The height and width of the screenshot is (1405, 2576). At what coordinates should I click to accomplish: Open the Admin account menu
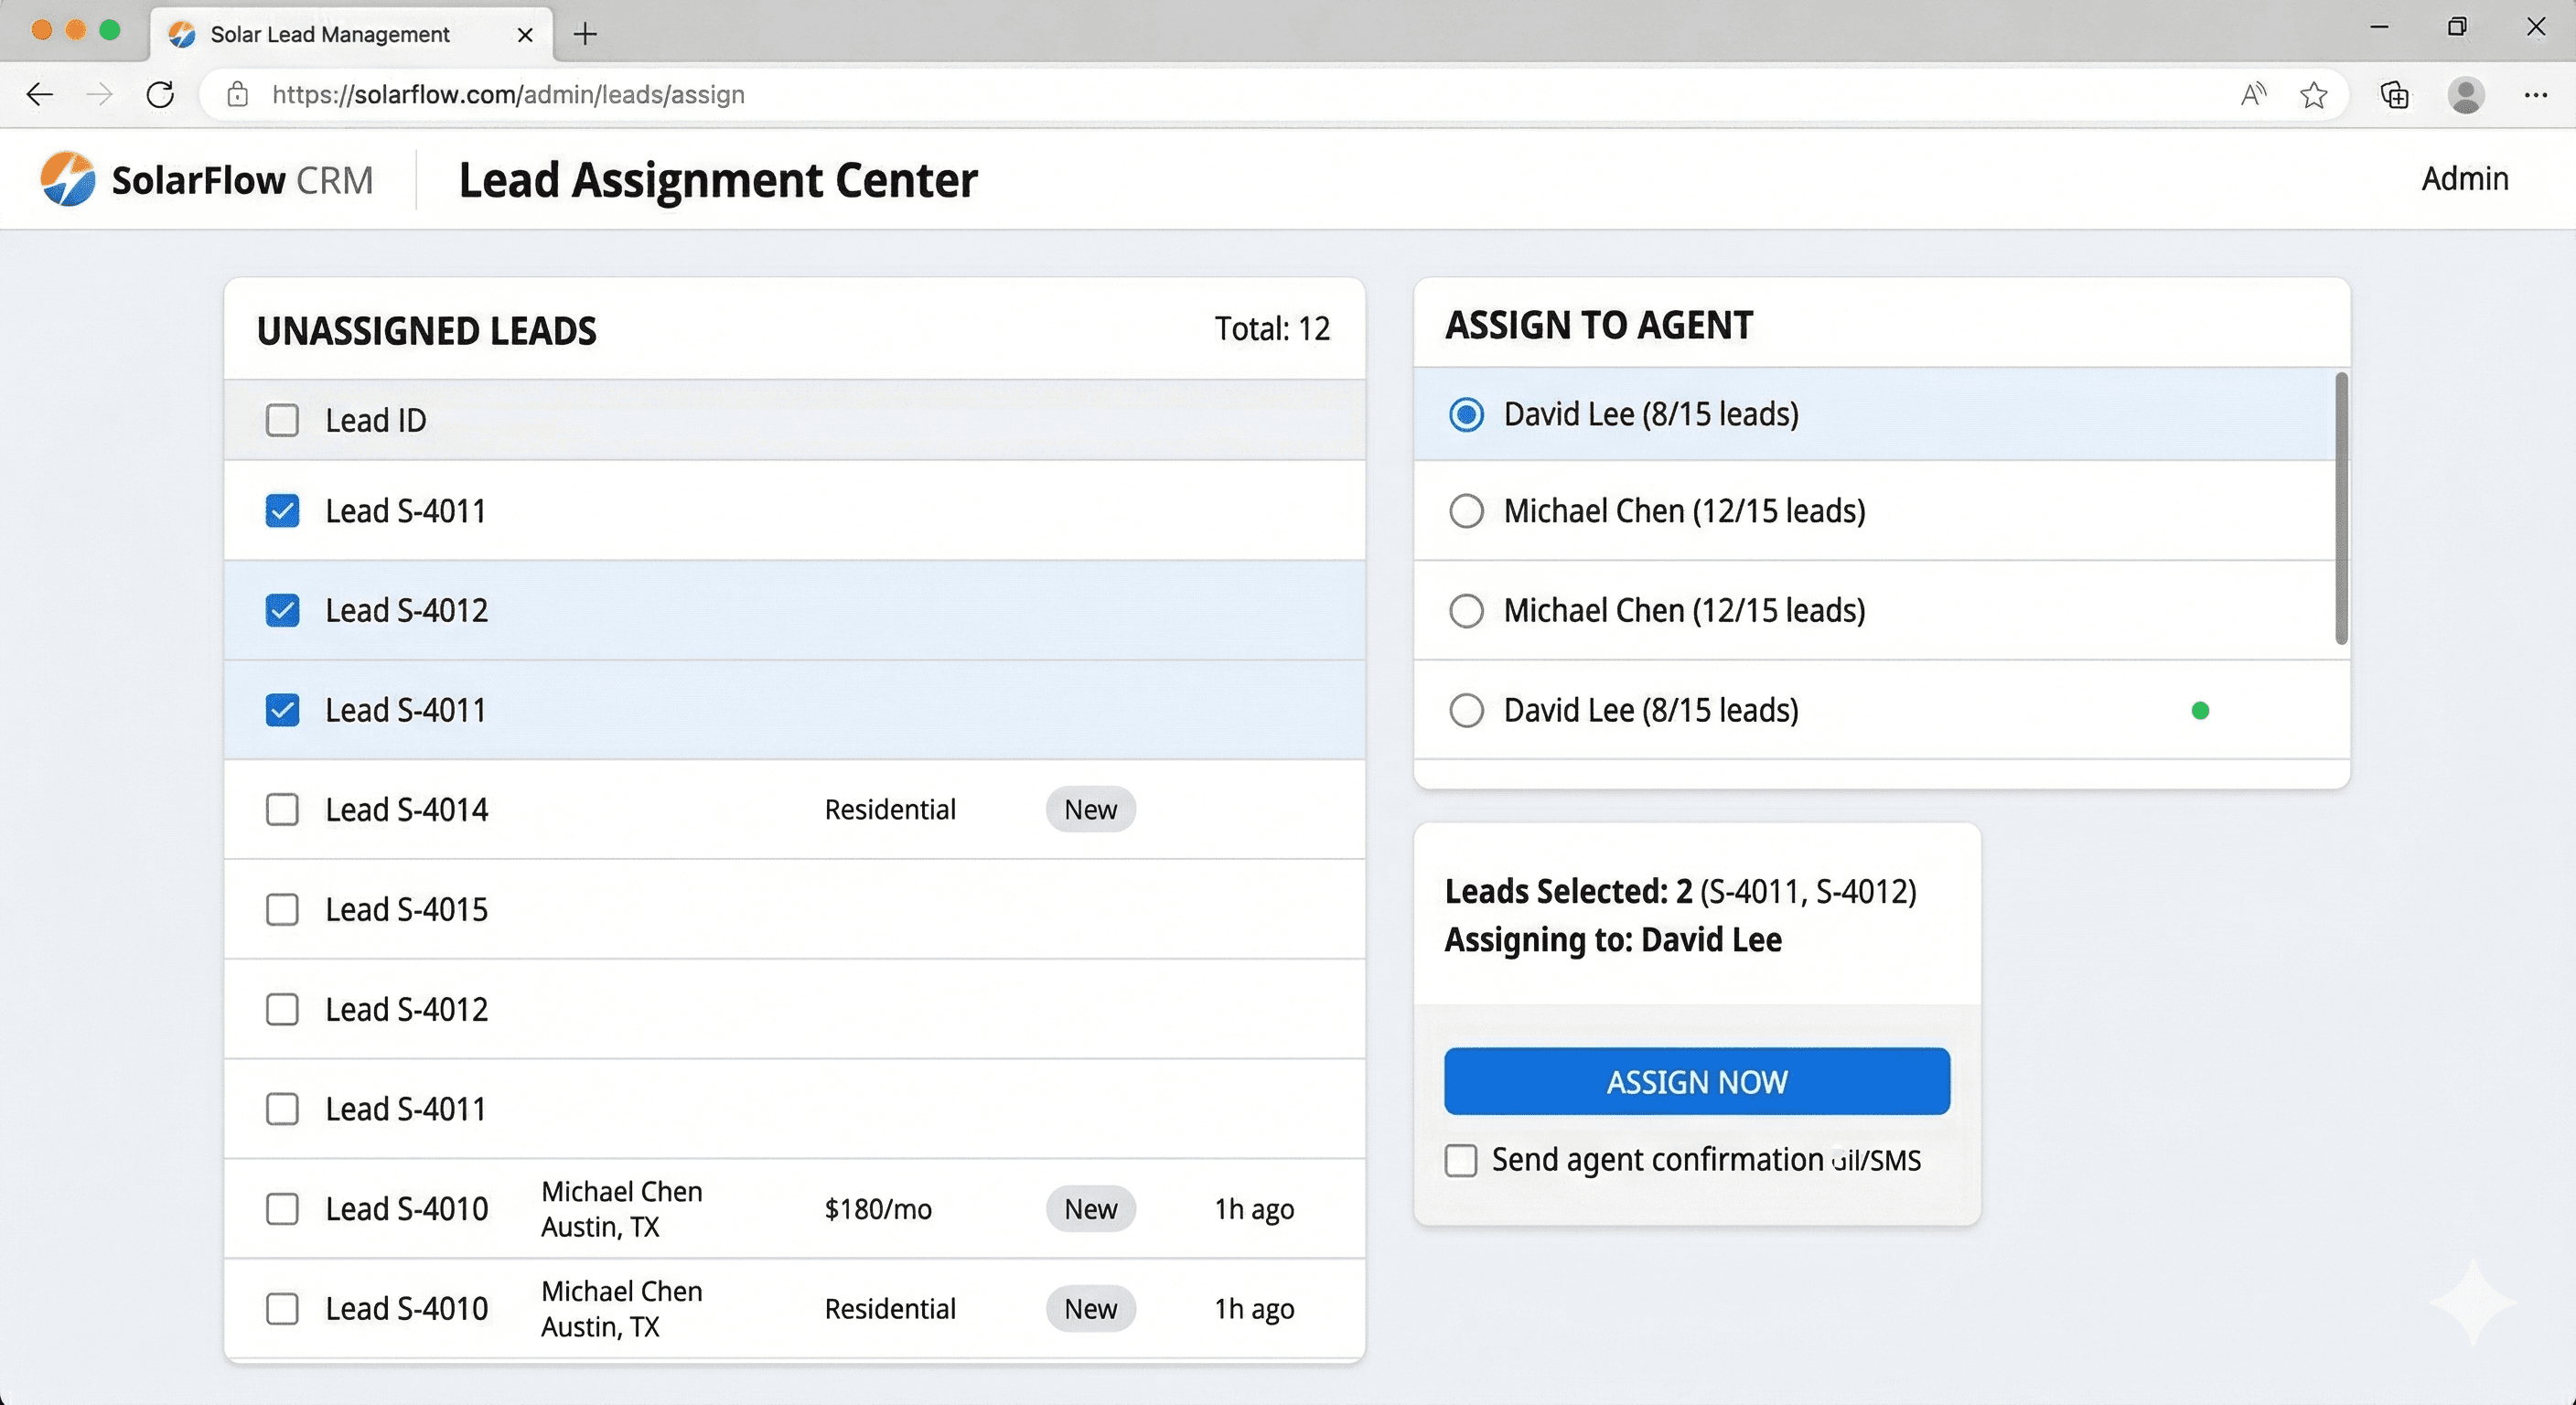coord(2464,179)
